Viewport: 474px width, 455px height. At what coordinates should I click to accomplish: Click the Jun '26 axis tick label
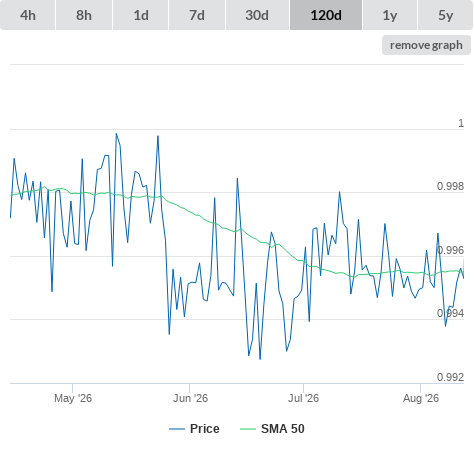click(x=190, y=398)
